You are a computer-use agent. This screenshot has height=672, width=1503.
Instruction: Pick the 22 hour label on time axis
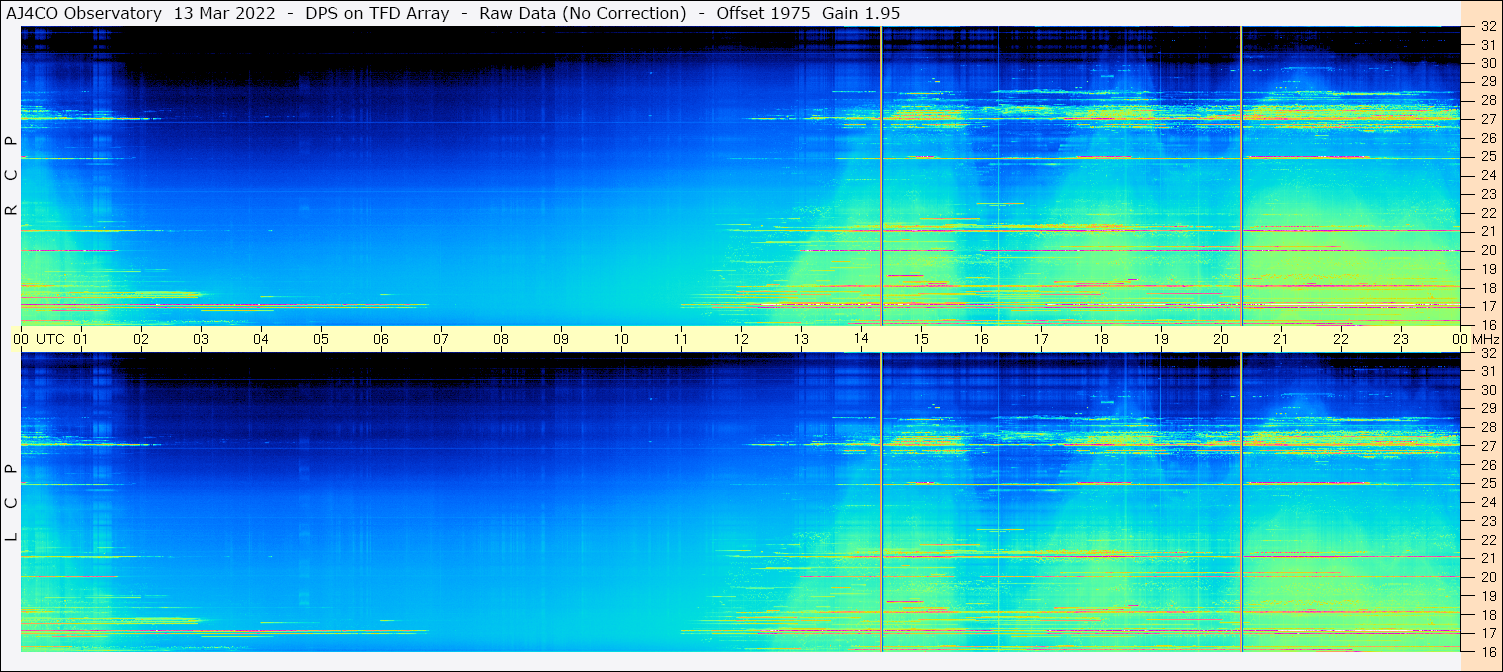click(1341, 339)
